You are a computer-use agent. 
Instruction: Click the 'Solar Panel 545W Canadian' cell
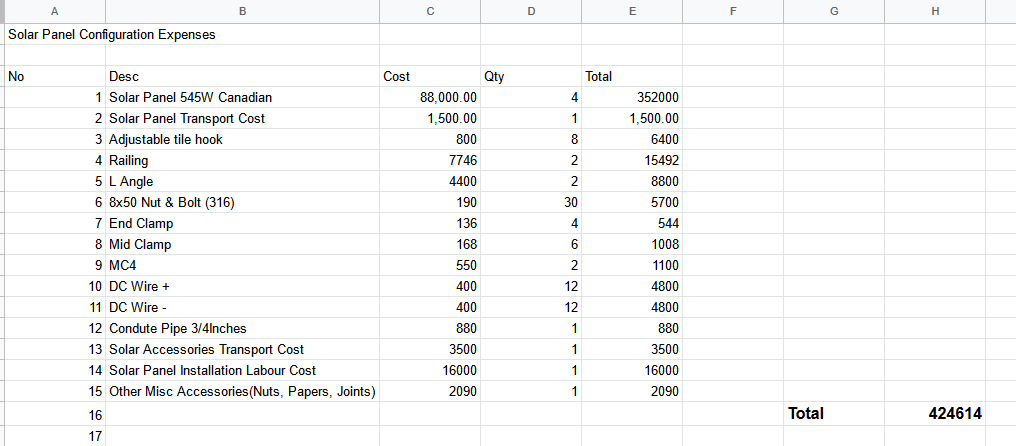pyautogui.click(x=242, y=97)
